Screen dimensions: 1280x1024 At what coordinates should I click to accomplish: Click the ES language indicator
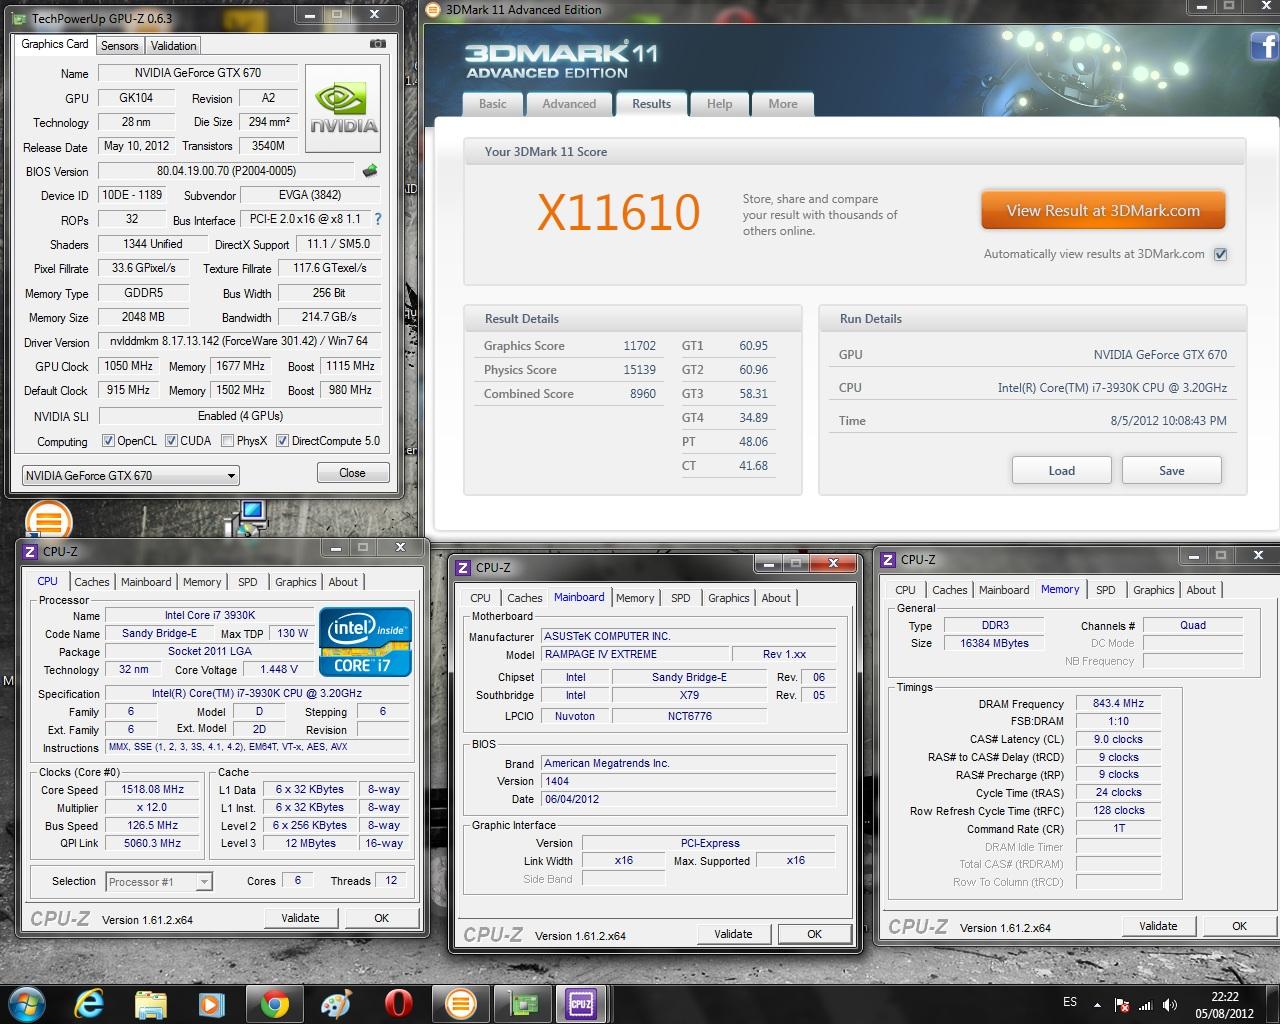[x=1070, y=1002]
